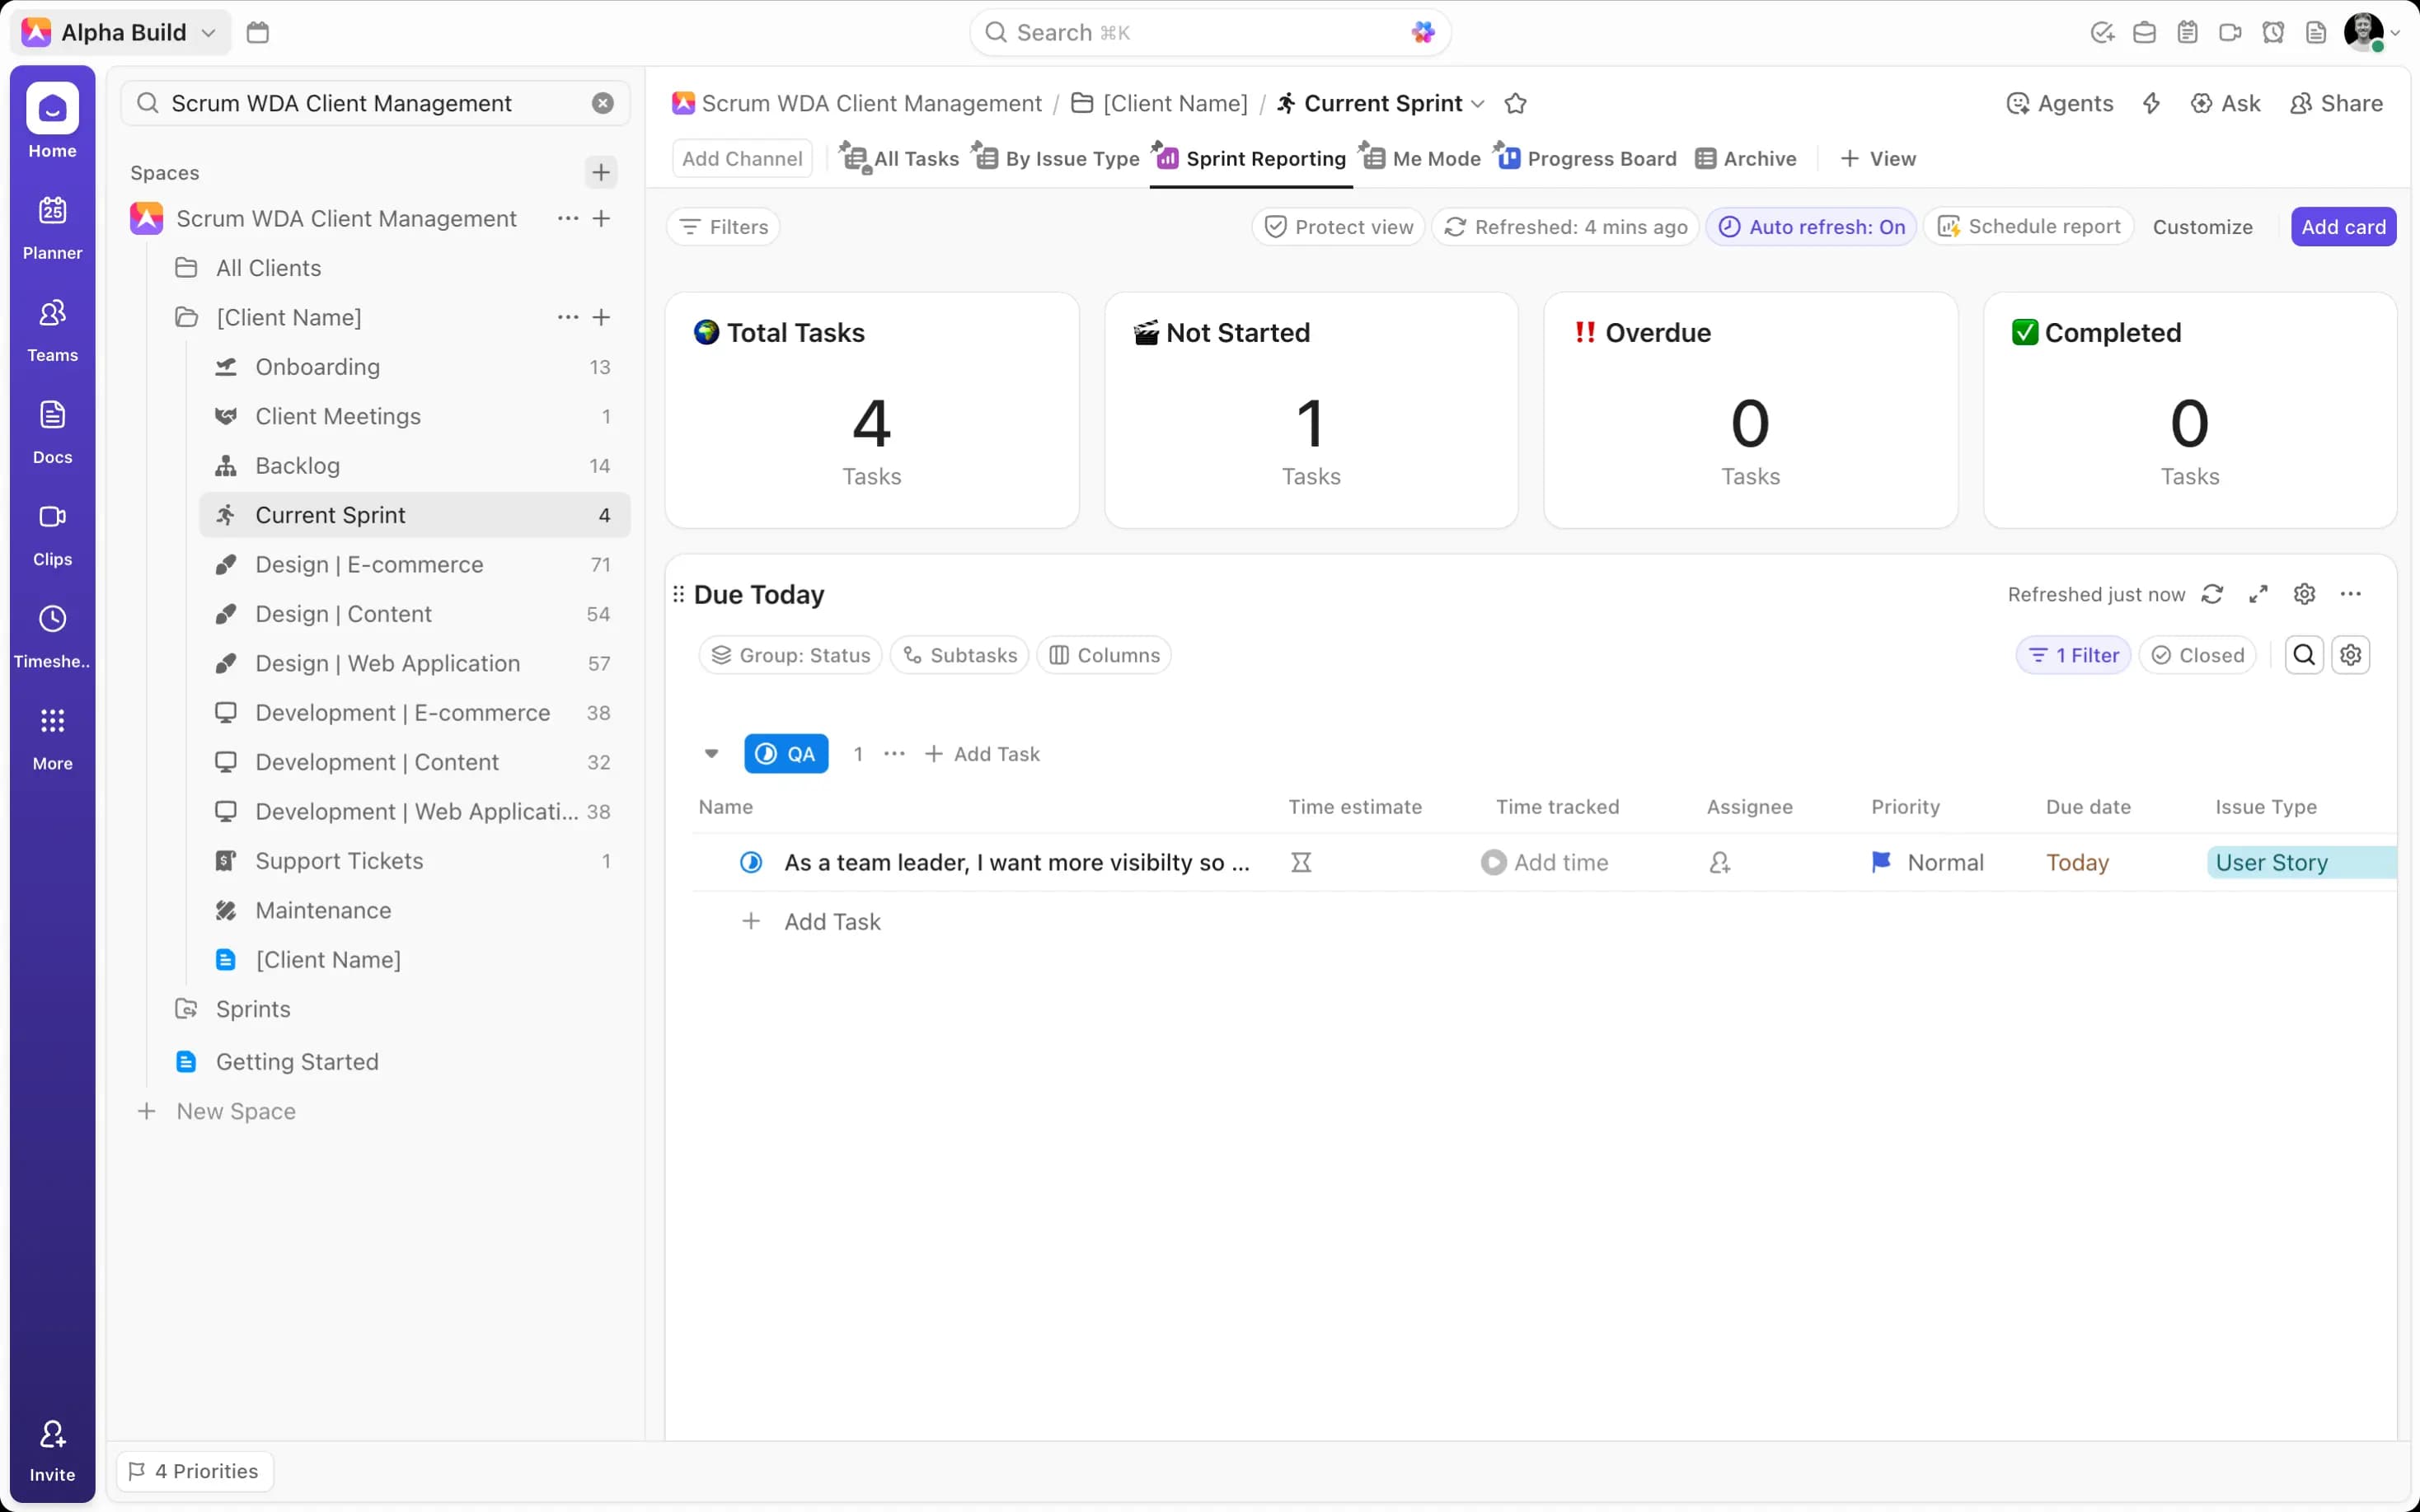Toggle the Closed tasks filter
This screenshot has height=1512, width=2420.
pyautogui.click(x=2197, y=655)
